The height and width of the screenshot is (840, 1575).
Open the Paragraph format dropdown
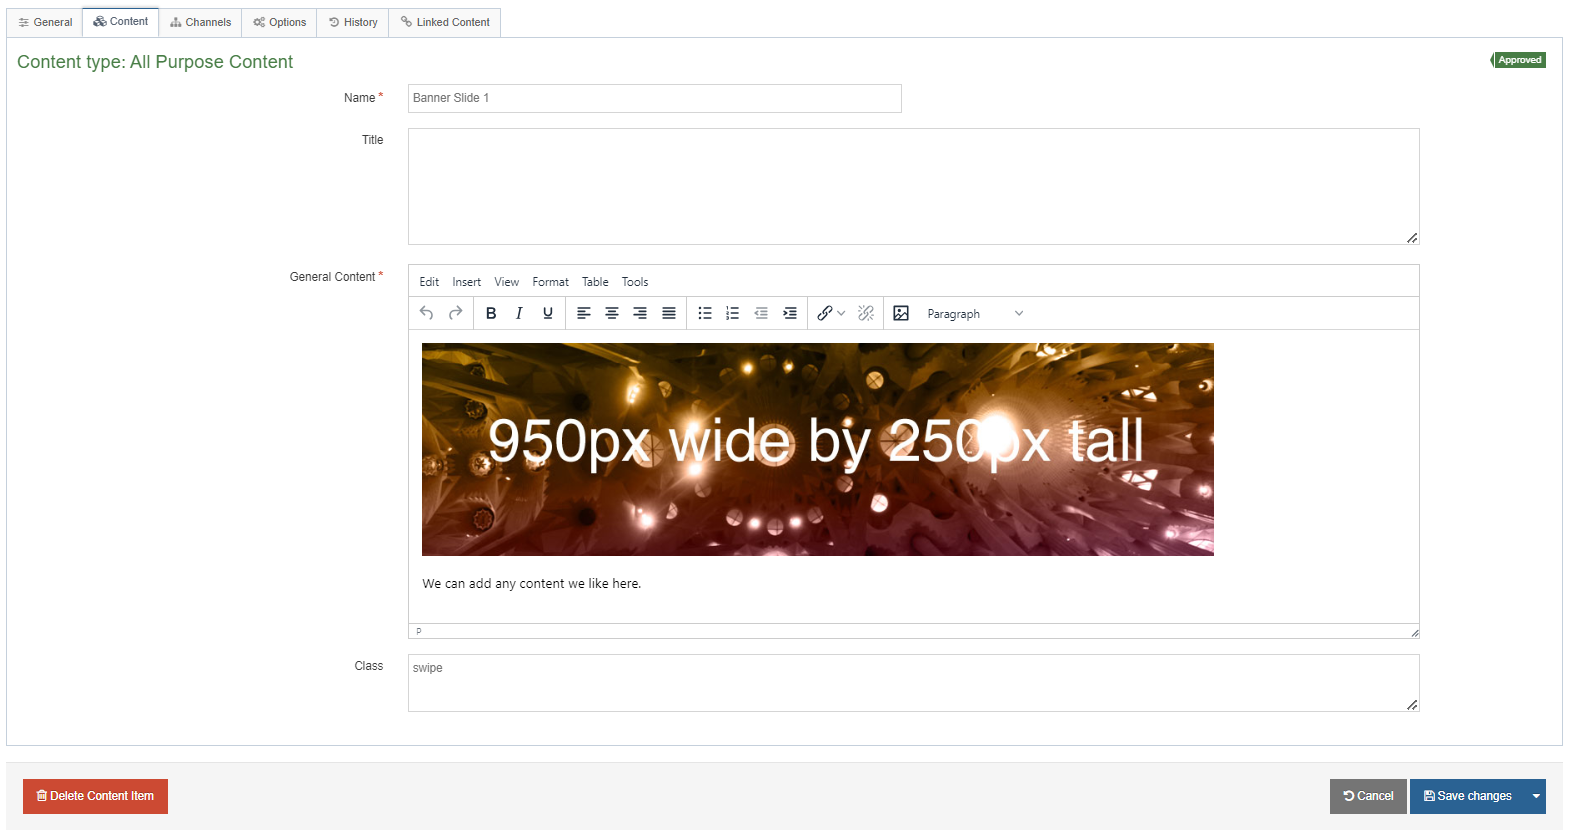coord(975,313)
